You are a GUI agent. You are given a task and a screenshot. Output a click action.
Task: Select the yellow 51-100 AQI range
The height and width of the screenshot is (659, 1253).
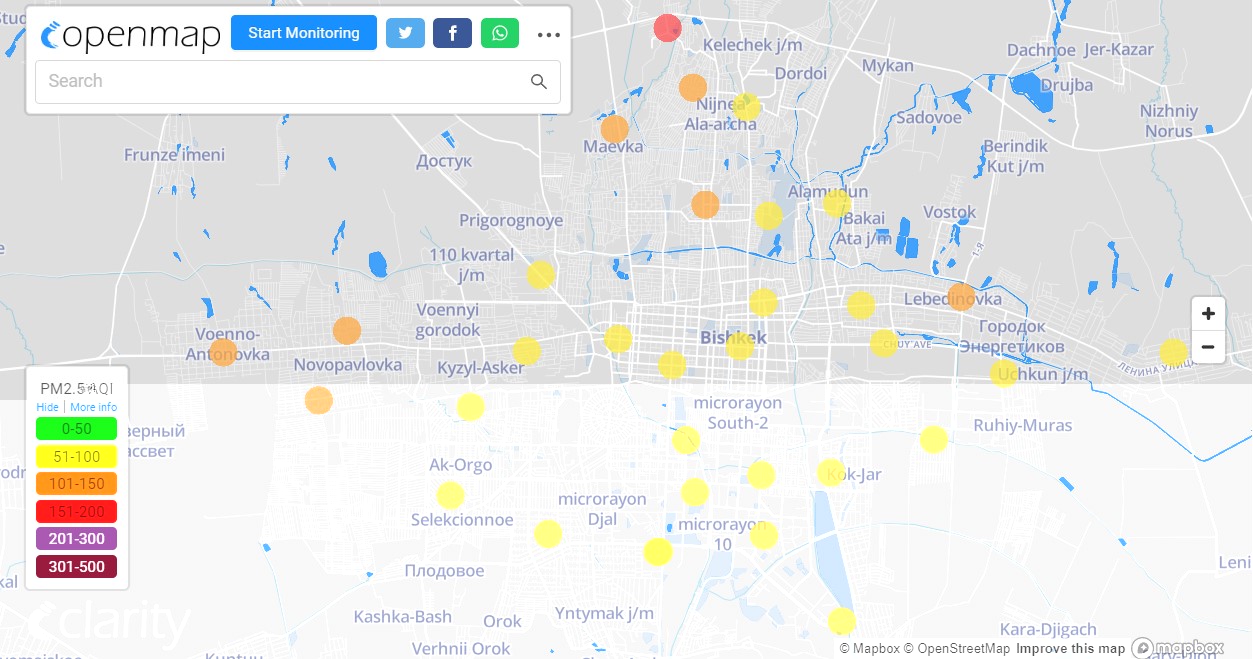coord(76,456)
